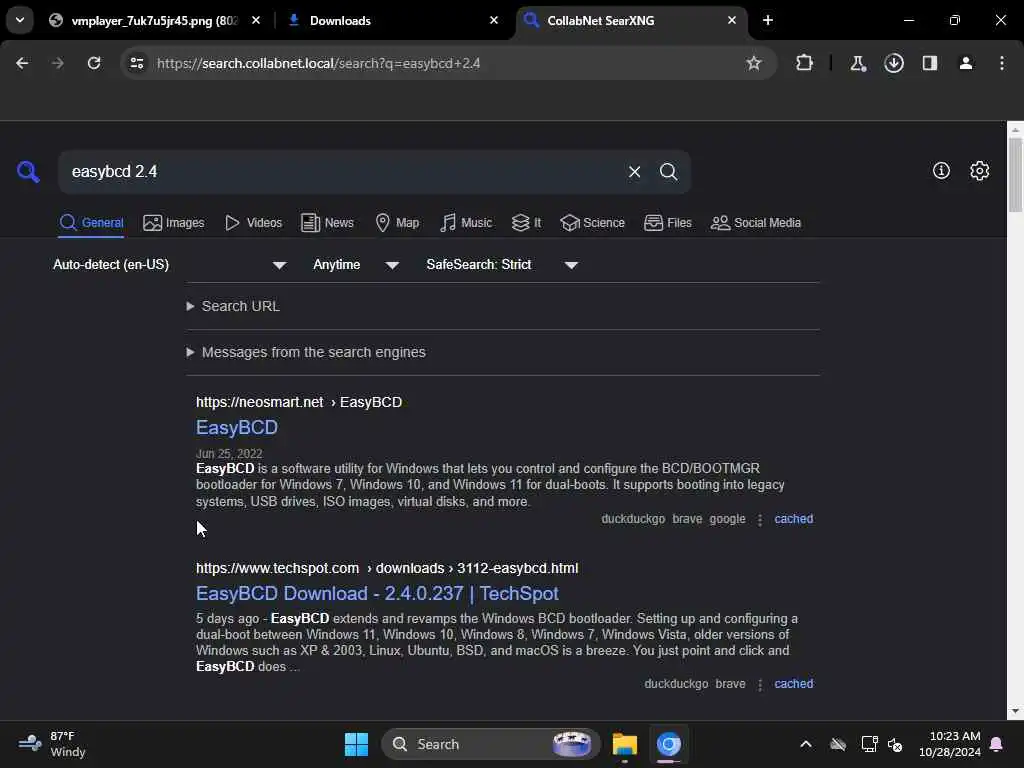The height and width of the screenshot is (768, 1024).
Task: Switch to the Downloads tab
Action: pyautogui.click(x=391, y=20)
